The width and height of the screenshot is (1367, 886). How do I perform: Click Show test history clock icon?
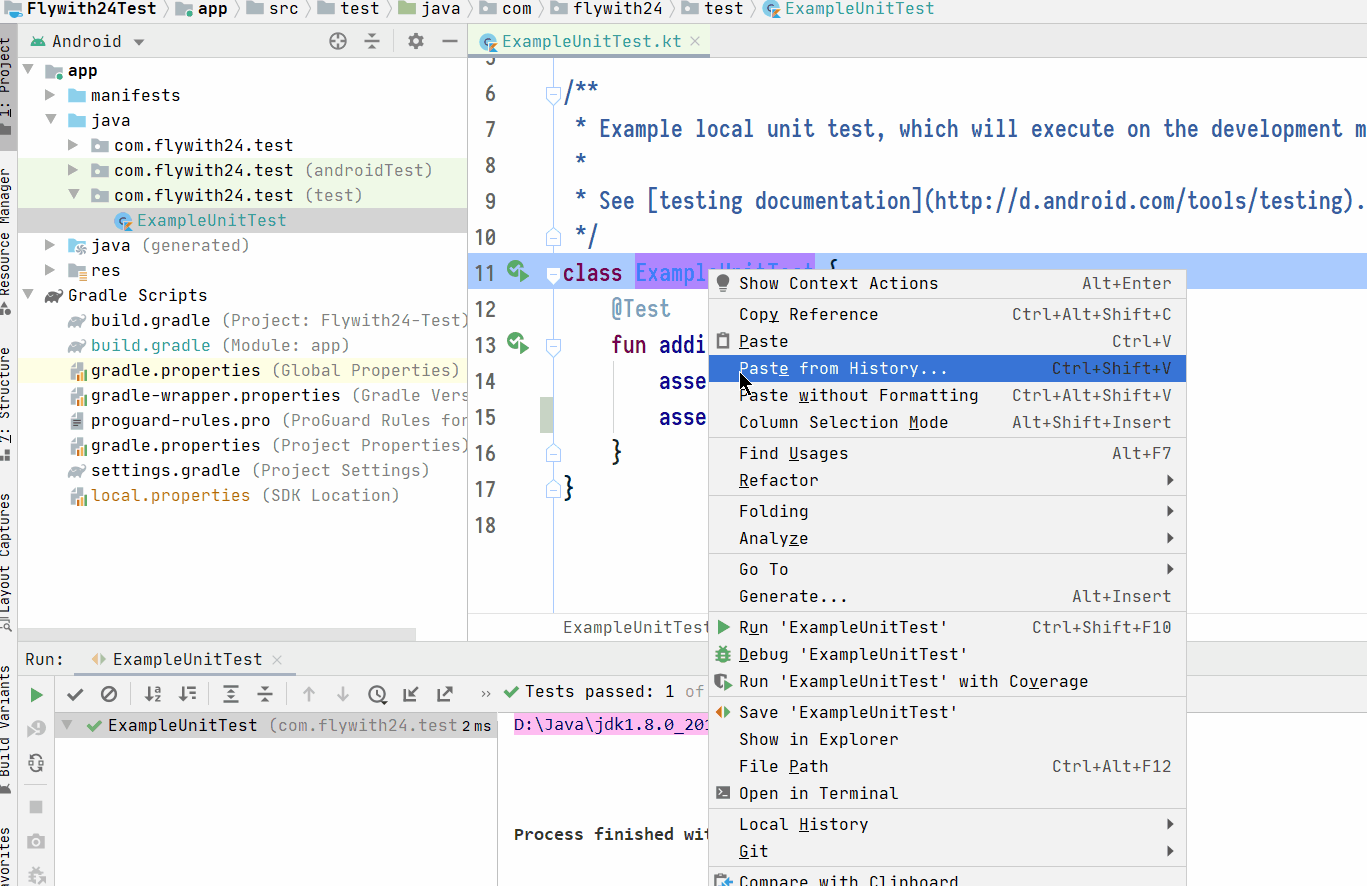377,694
